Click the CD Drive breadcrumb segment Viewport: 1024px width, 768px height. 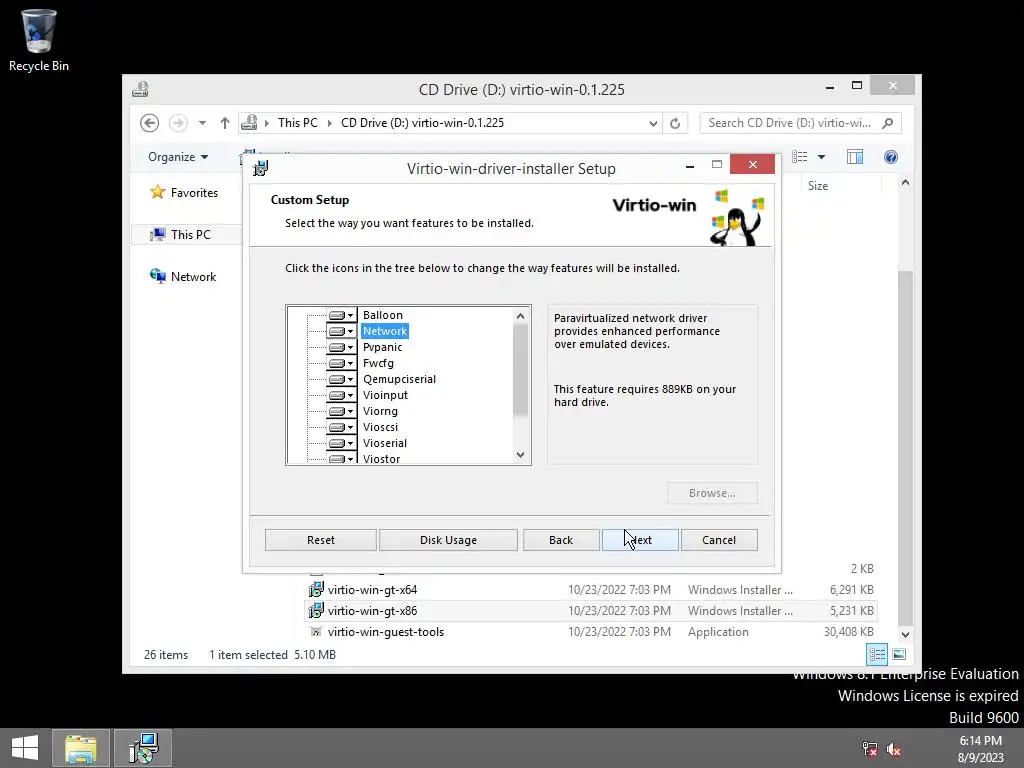pyautogui.click(x=423, y=123)
